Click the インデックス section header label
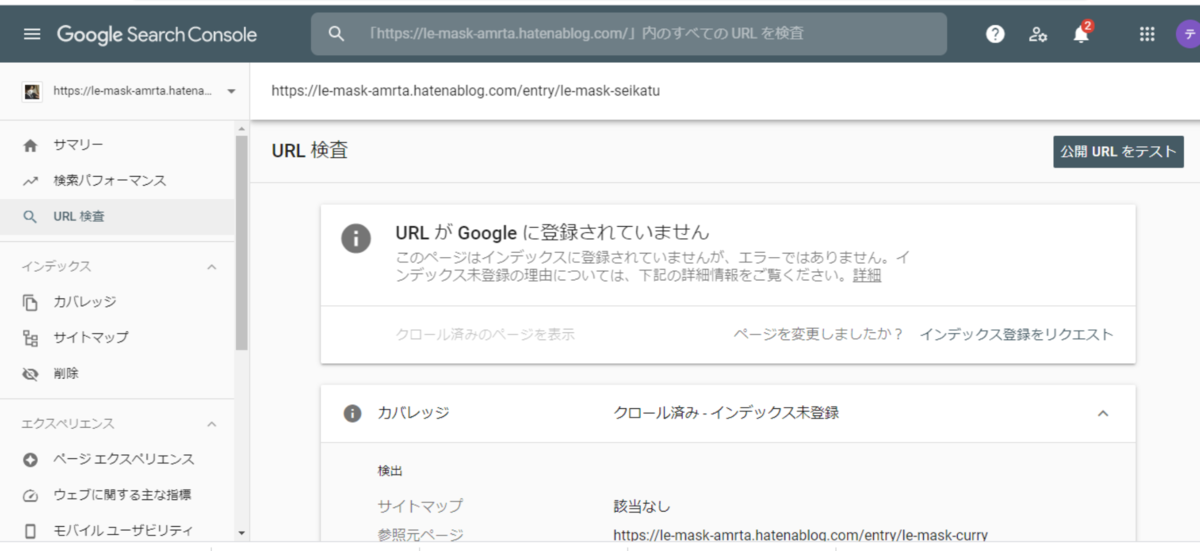This screenshot has width=1200, height=551. 56,267
